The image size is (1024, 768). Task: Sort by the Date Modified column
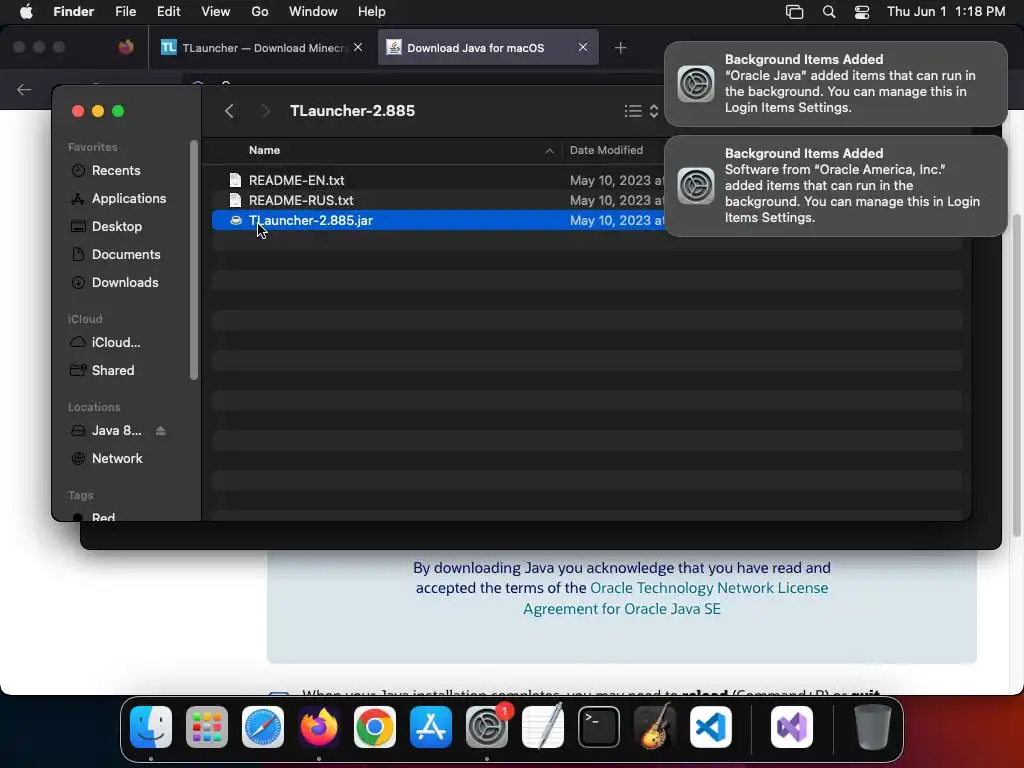pos(606,150)
